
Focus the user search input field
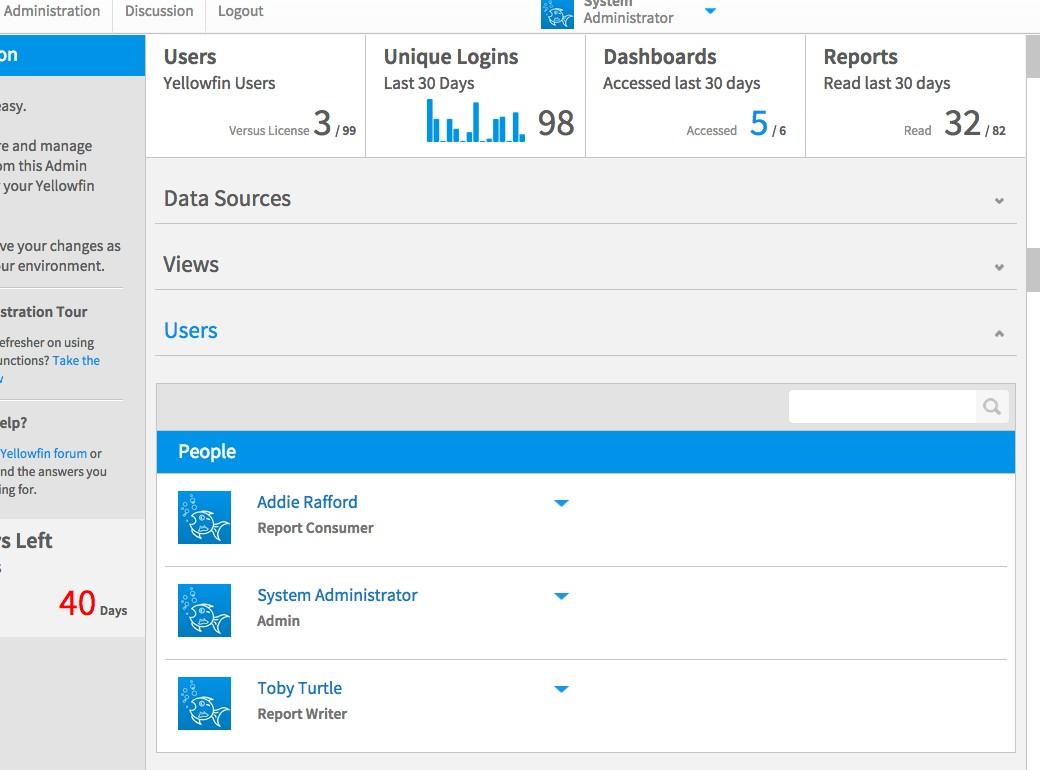(x=882, y=406)
